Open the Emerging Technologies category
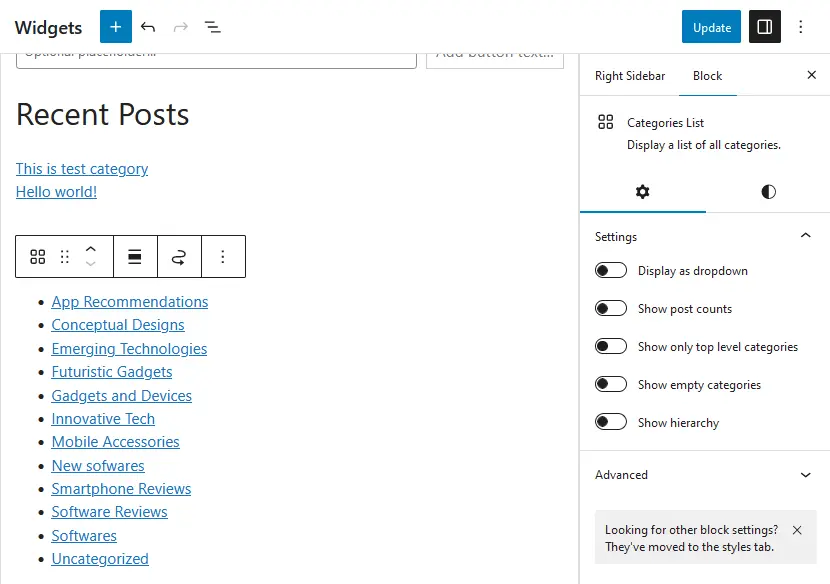The height and width of the screenshot is (584, 830). click(129, 349)
